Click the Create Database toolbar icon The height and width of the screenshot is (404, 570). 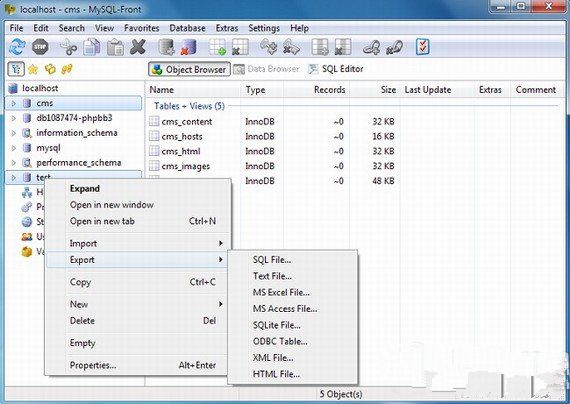(166, 47)
